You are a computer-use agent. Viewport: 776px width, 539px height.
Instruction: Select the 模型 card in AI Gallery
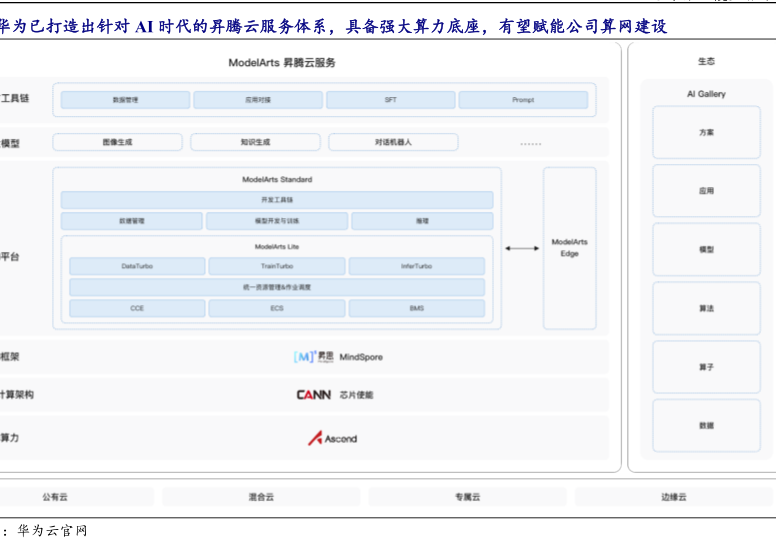706,249
